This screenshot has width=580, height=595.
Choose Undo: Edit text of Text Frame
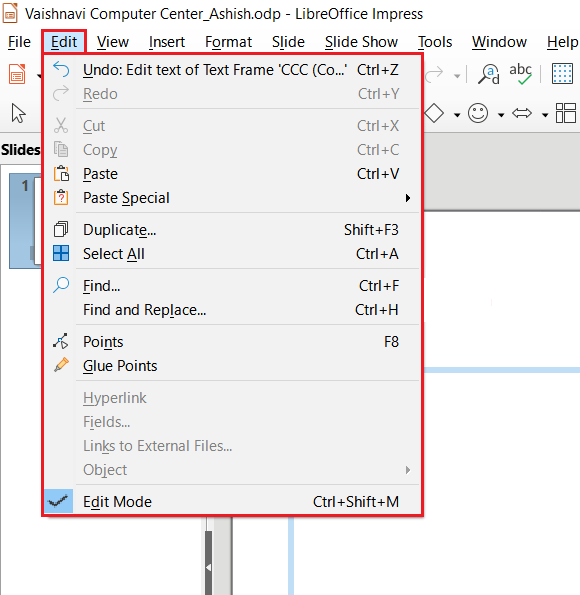coord(232,70)
